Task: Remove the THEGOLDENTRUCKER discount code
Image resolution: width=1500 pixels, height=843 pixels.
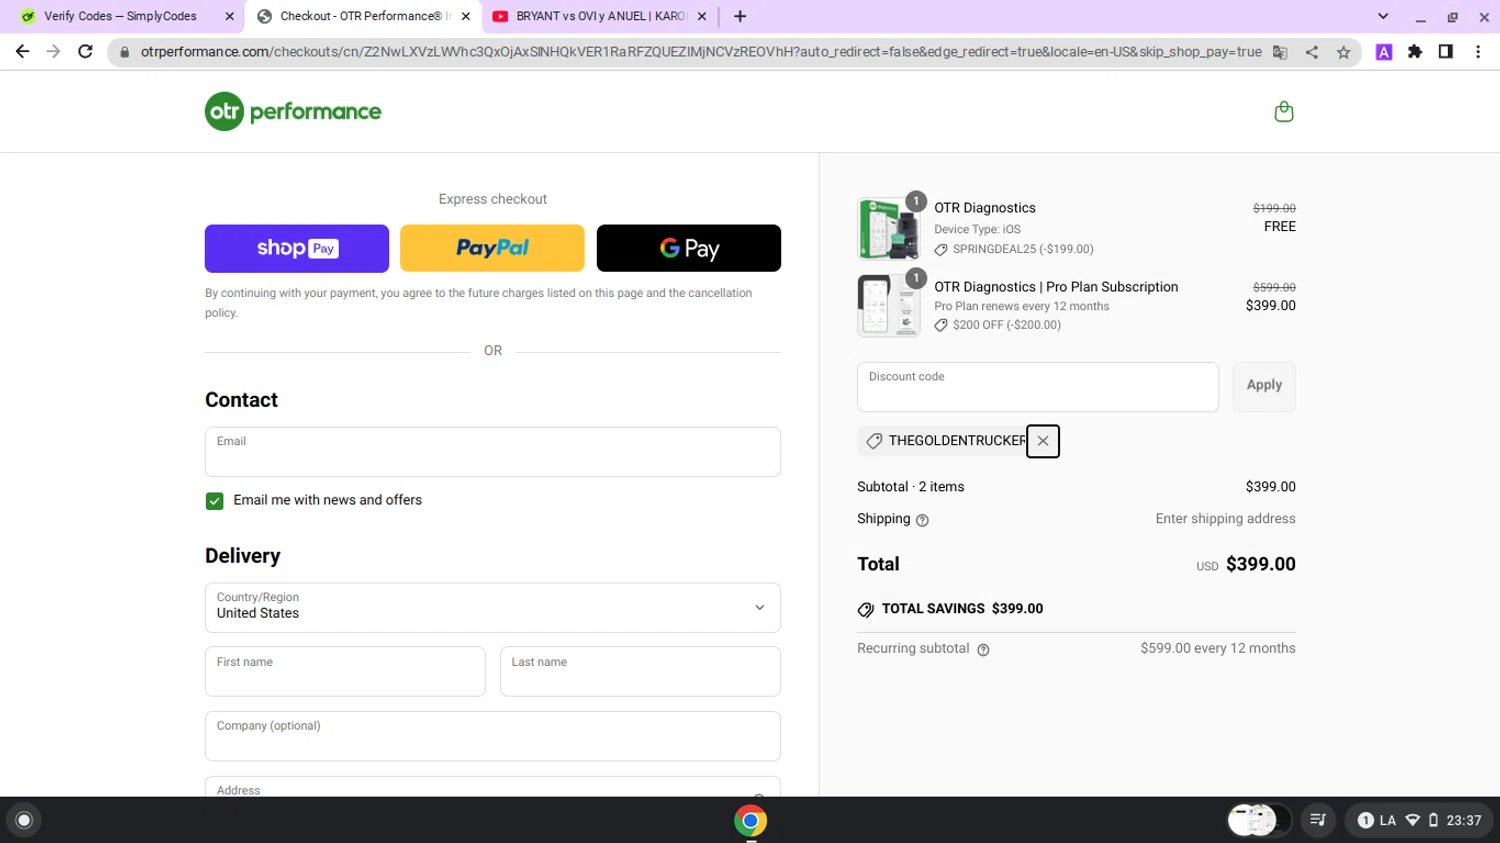Action: pyautogui.click(x=1043, y=441)
